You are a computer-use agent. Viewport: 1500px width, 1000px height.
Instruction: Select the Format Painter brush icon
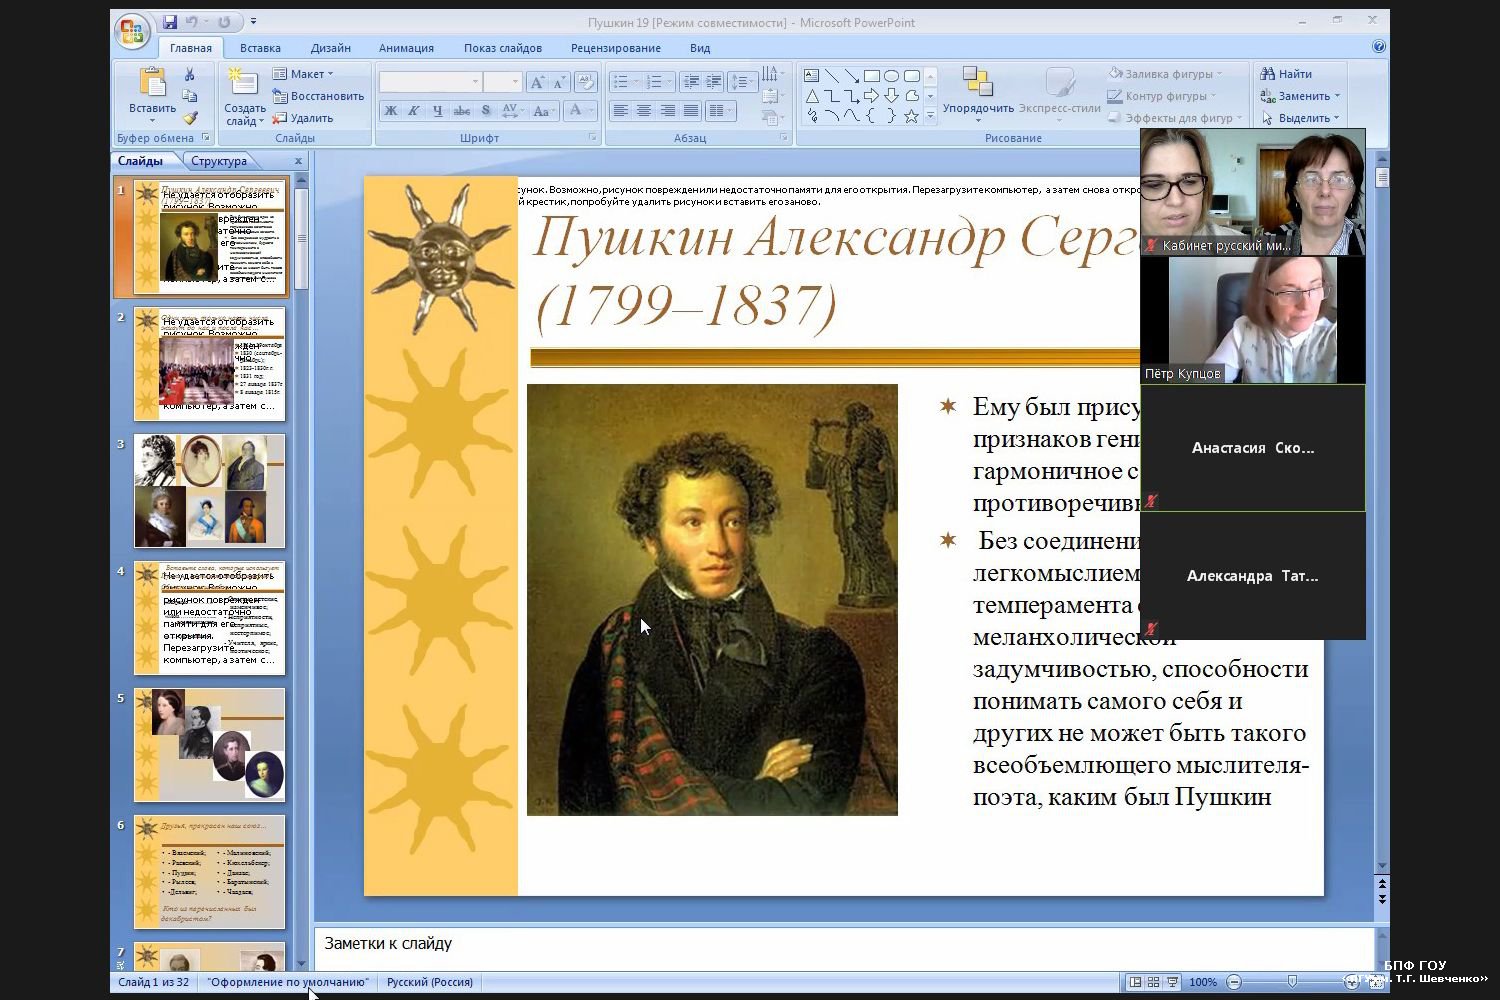190,117
